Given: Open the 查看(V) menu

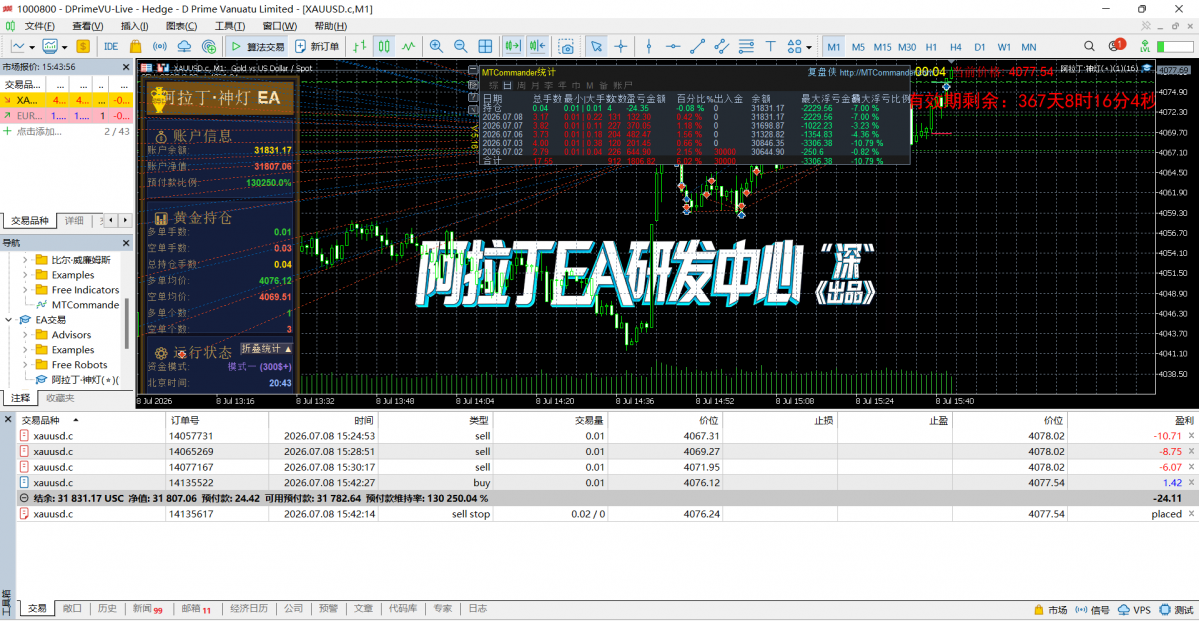Looking at the screenshot, I should [87, 26].
